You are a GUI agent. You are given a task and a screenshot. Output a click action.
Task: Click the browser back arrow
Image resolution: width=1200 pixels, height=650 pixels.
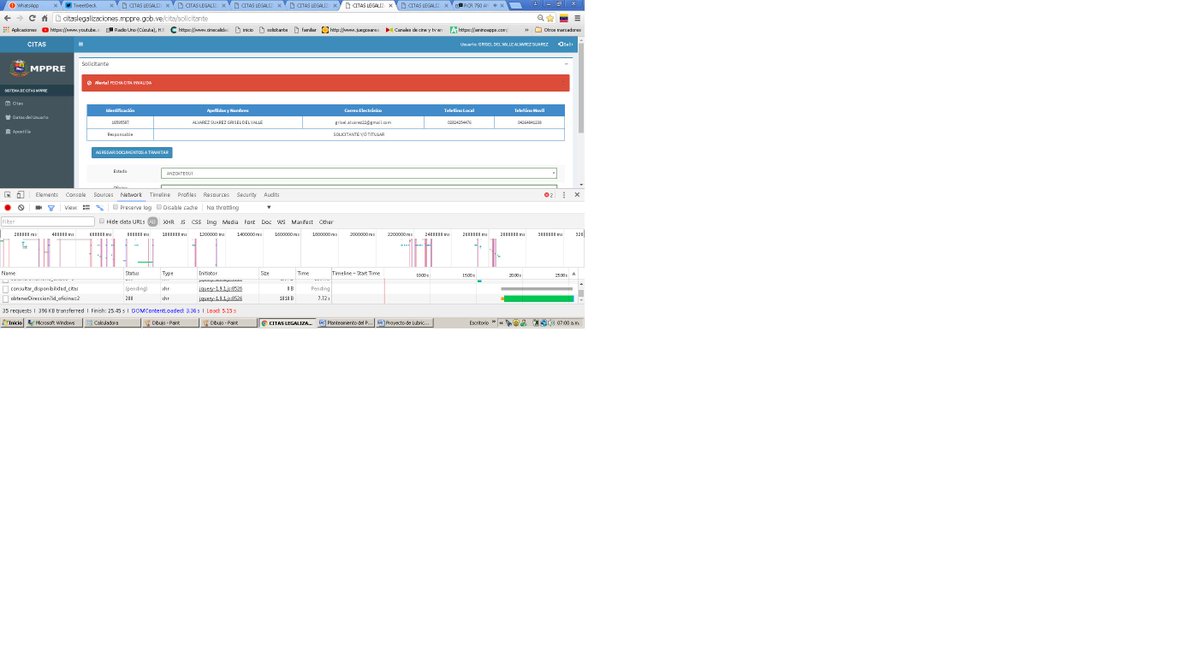(x=8, y=18)
